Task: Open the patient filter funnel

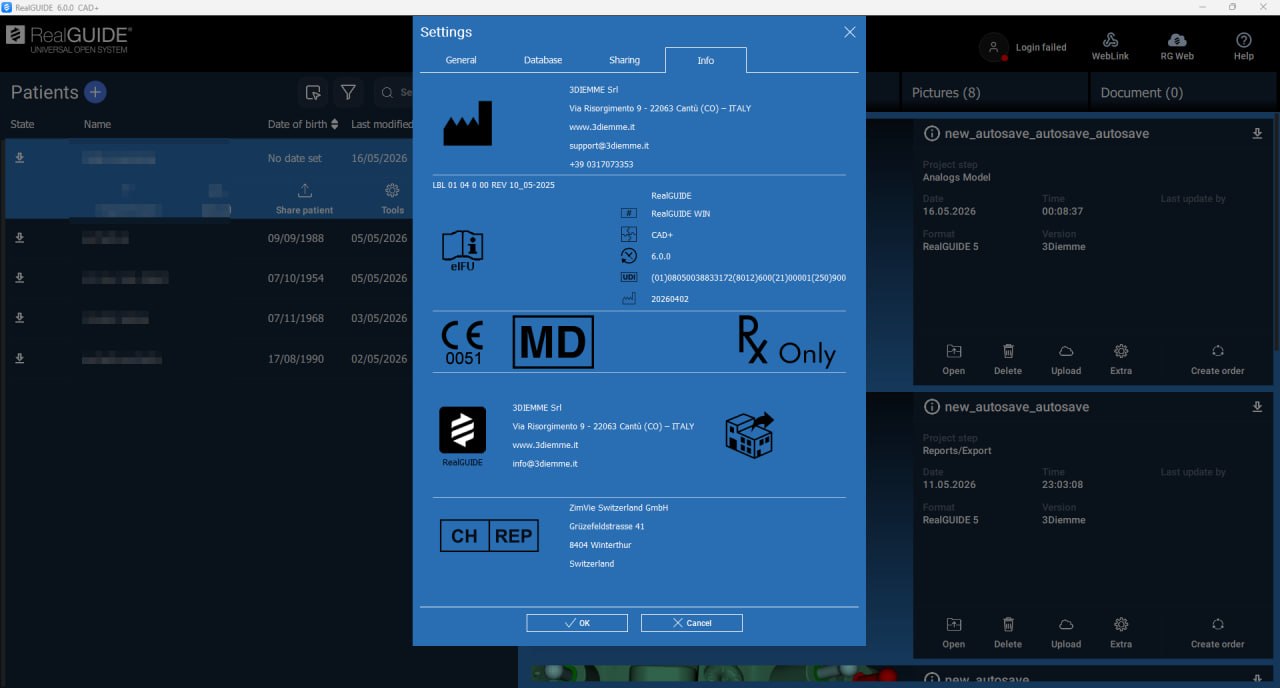Action: (348, 92)
